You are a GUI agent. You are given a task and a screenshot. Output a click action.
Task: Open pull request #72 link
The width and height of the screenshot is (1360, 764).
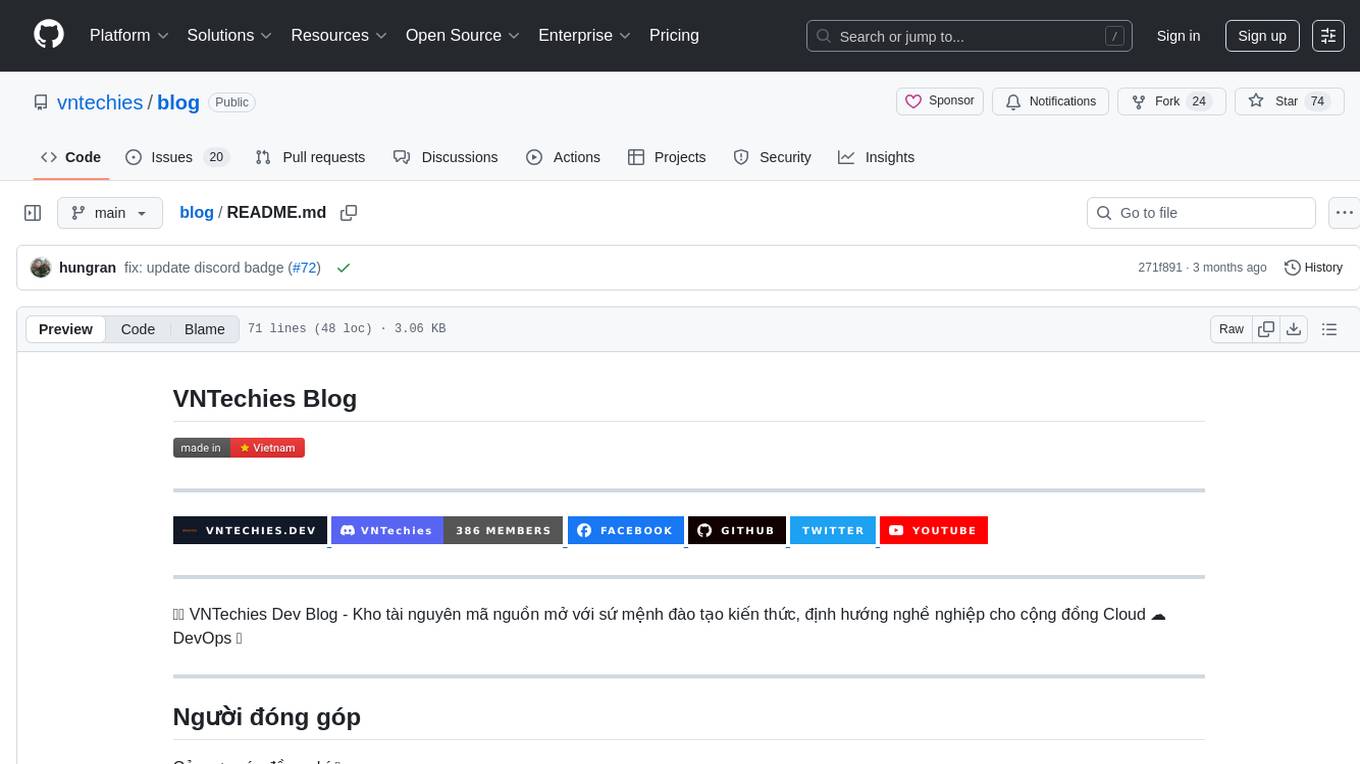click(304, 268)
